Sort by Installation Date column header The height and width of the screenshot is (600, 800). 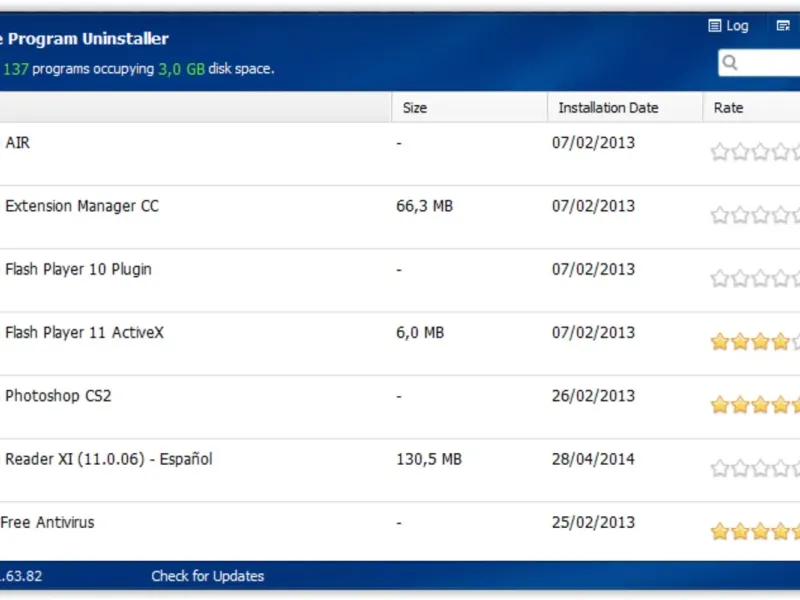click(x=625, y=108)
